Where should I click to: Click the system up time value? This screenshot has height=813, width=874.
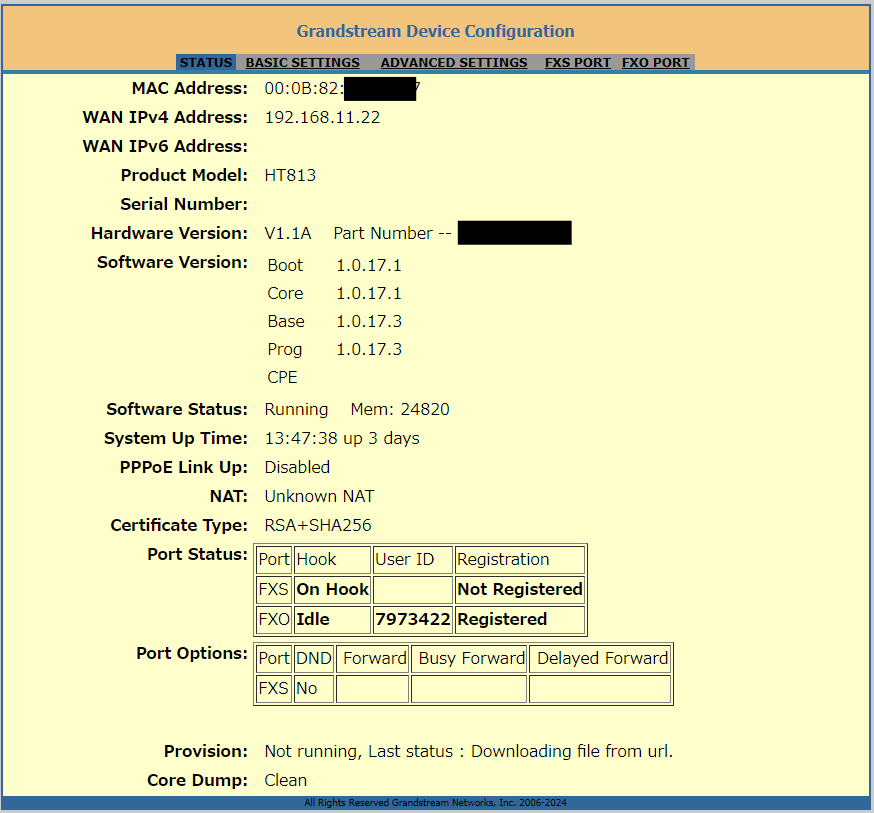pyautogui.click(x=342, y=439)
